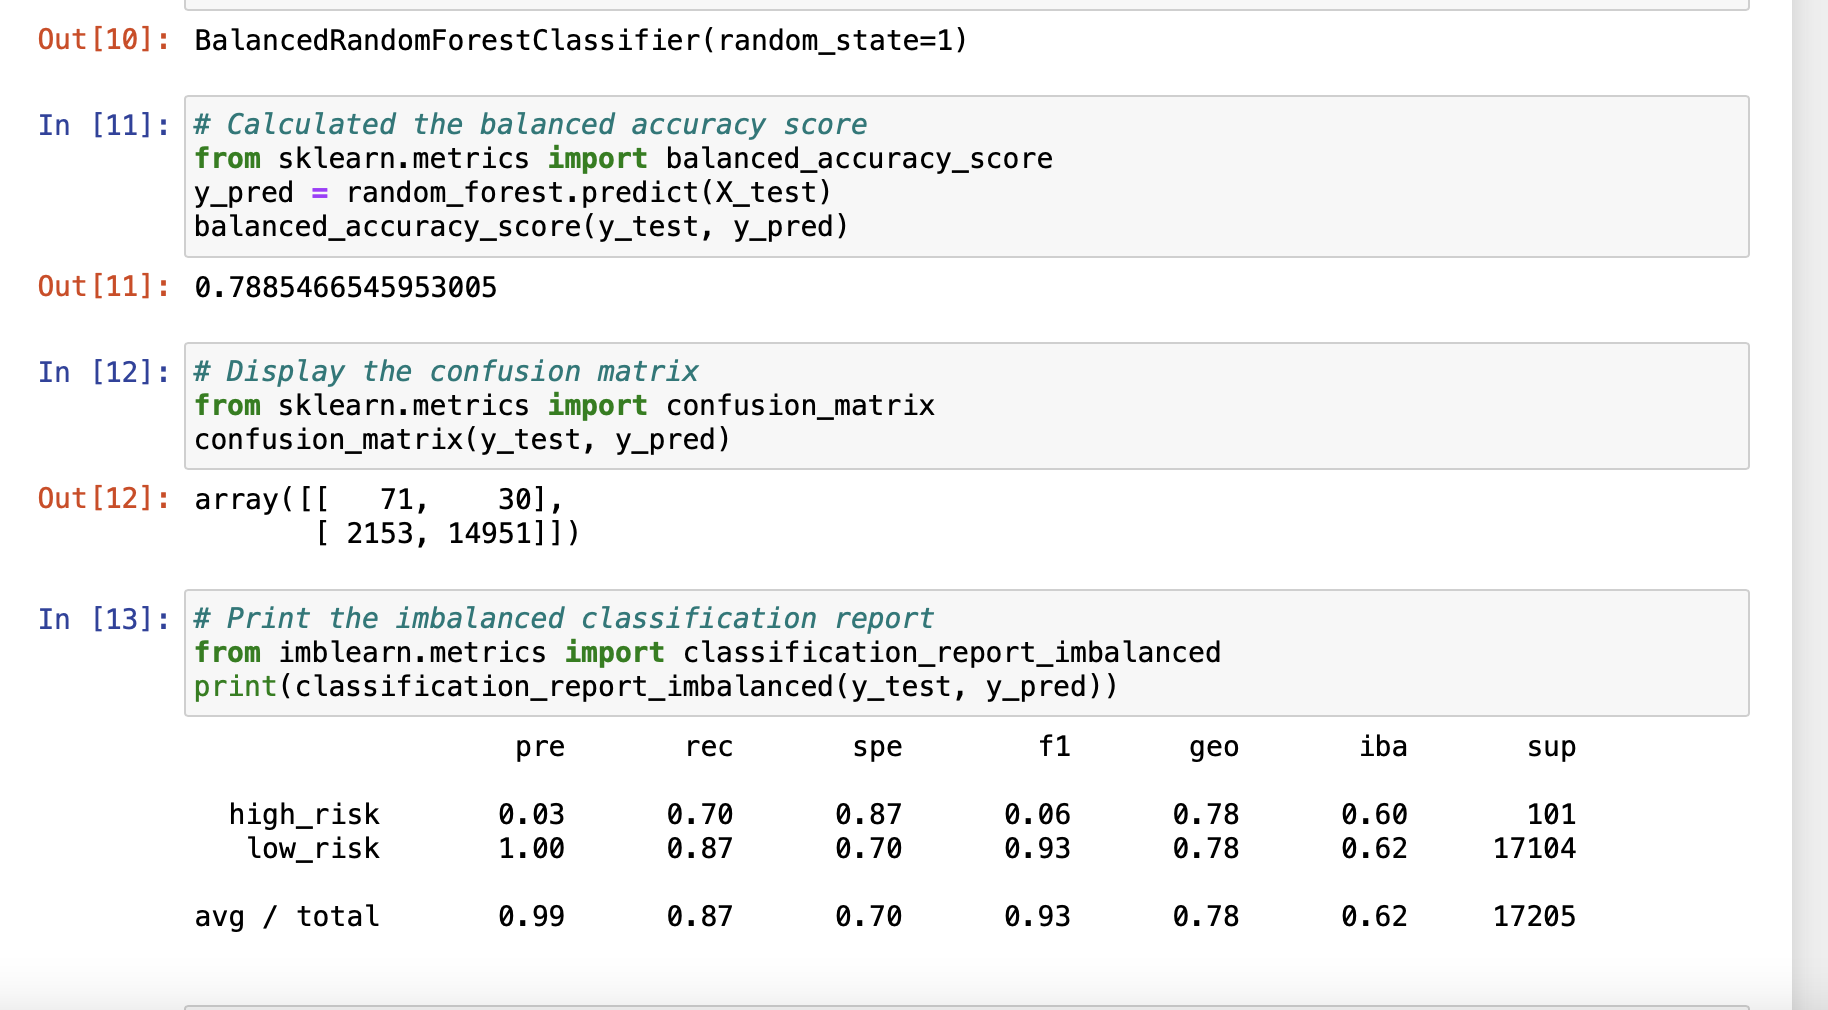Click the balanced_accuracy_score import statement

(x=622, y=158)
